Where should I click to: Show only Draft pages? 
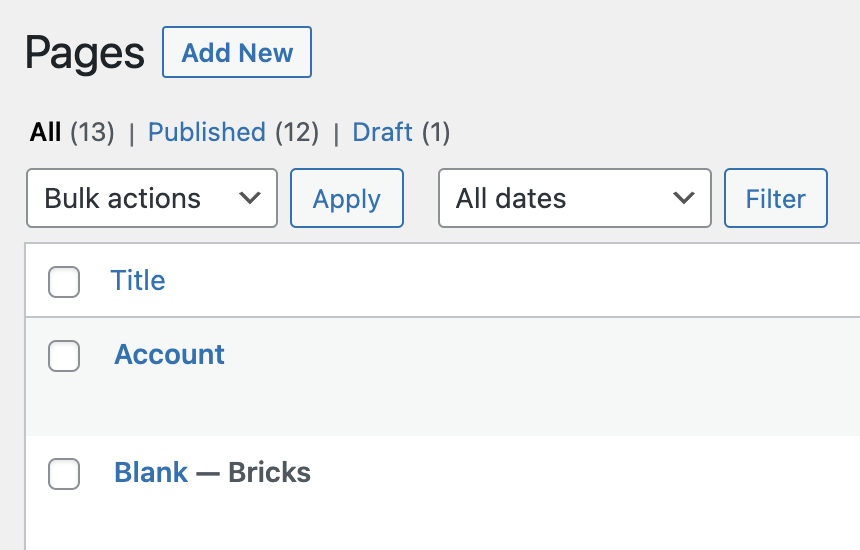[x=382, y=132]
